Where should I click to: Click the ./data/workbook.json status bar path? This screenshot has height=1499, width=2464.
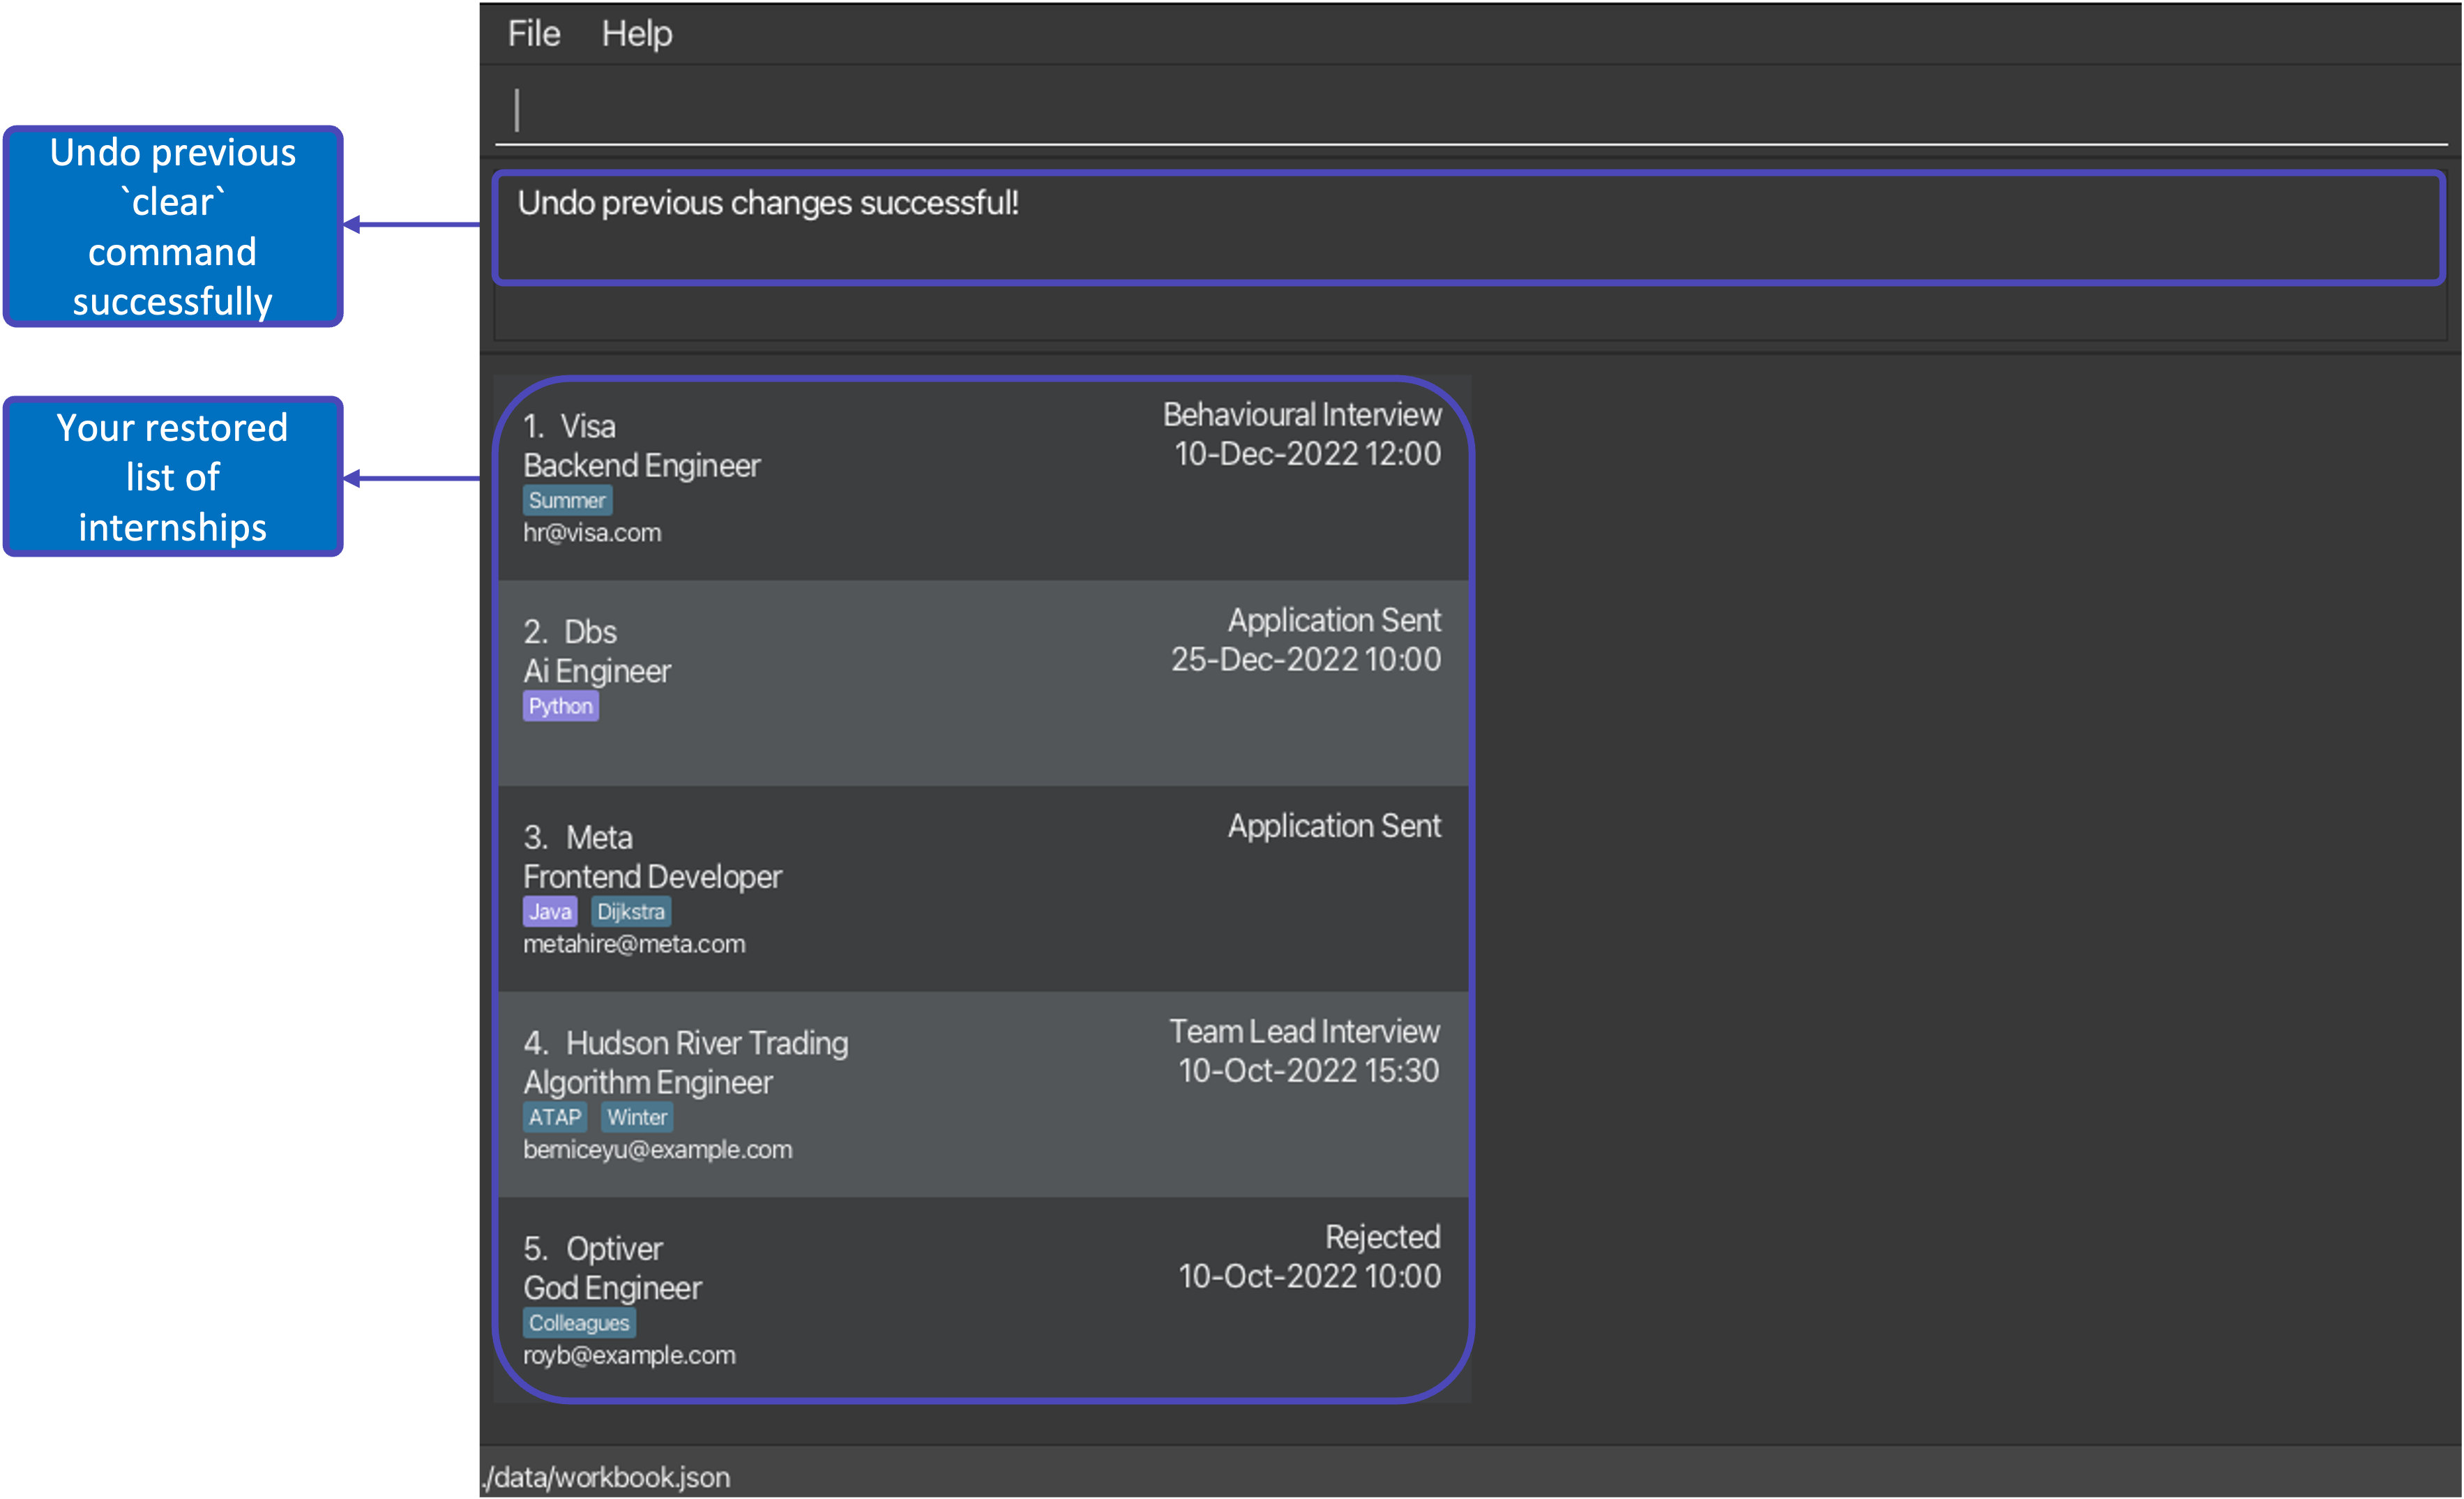click(606, 1477)
